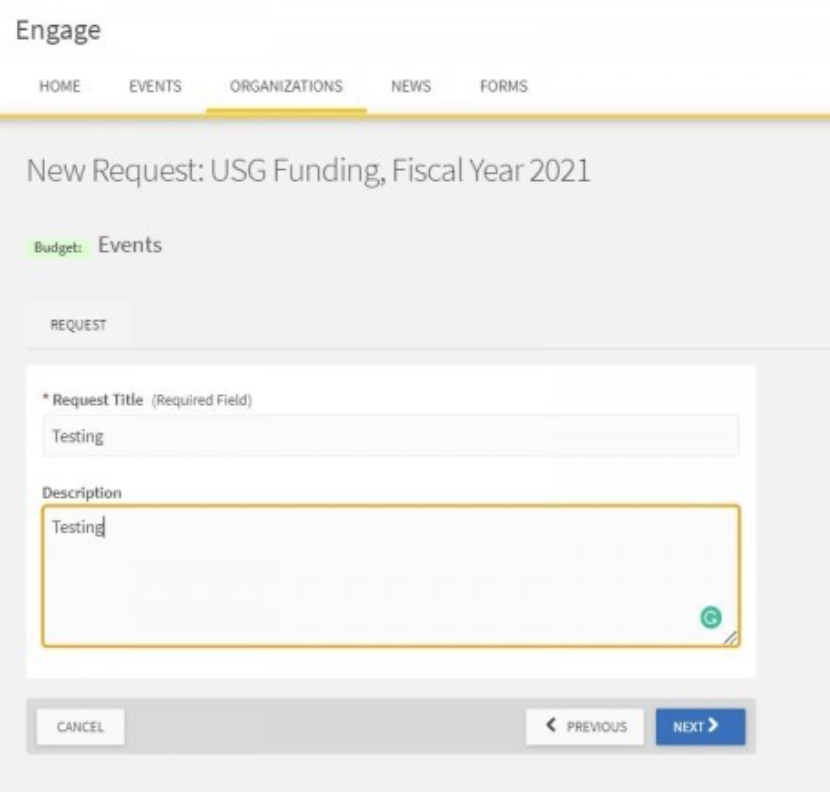Screen dimensions: 830x792
Task: Open the NEWS navigation tab
Action: click(x=411, y=86)
